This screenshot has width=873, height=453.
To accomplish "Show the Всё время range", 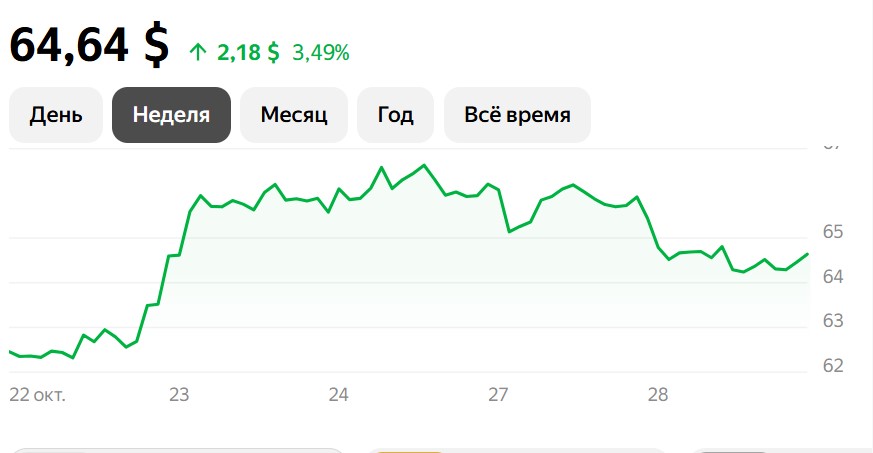I will point(517,115).
